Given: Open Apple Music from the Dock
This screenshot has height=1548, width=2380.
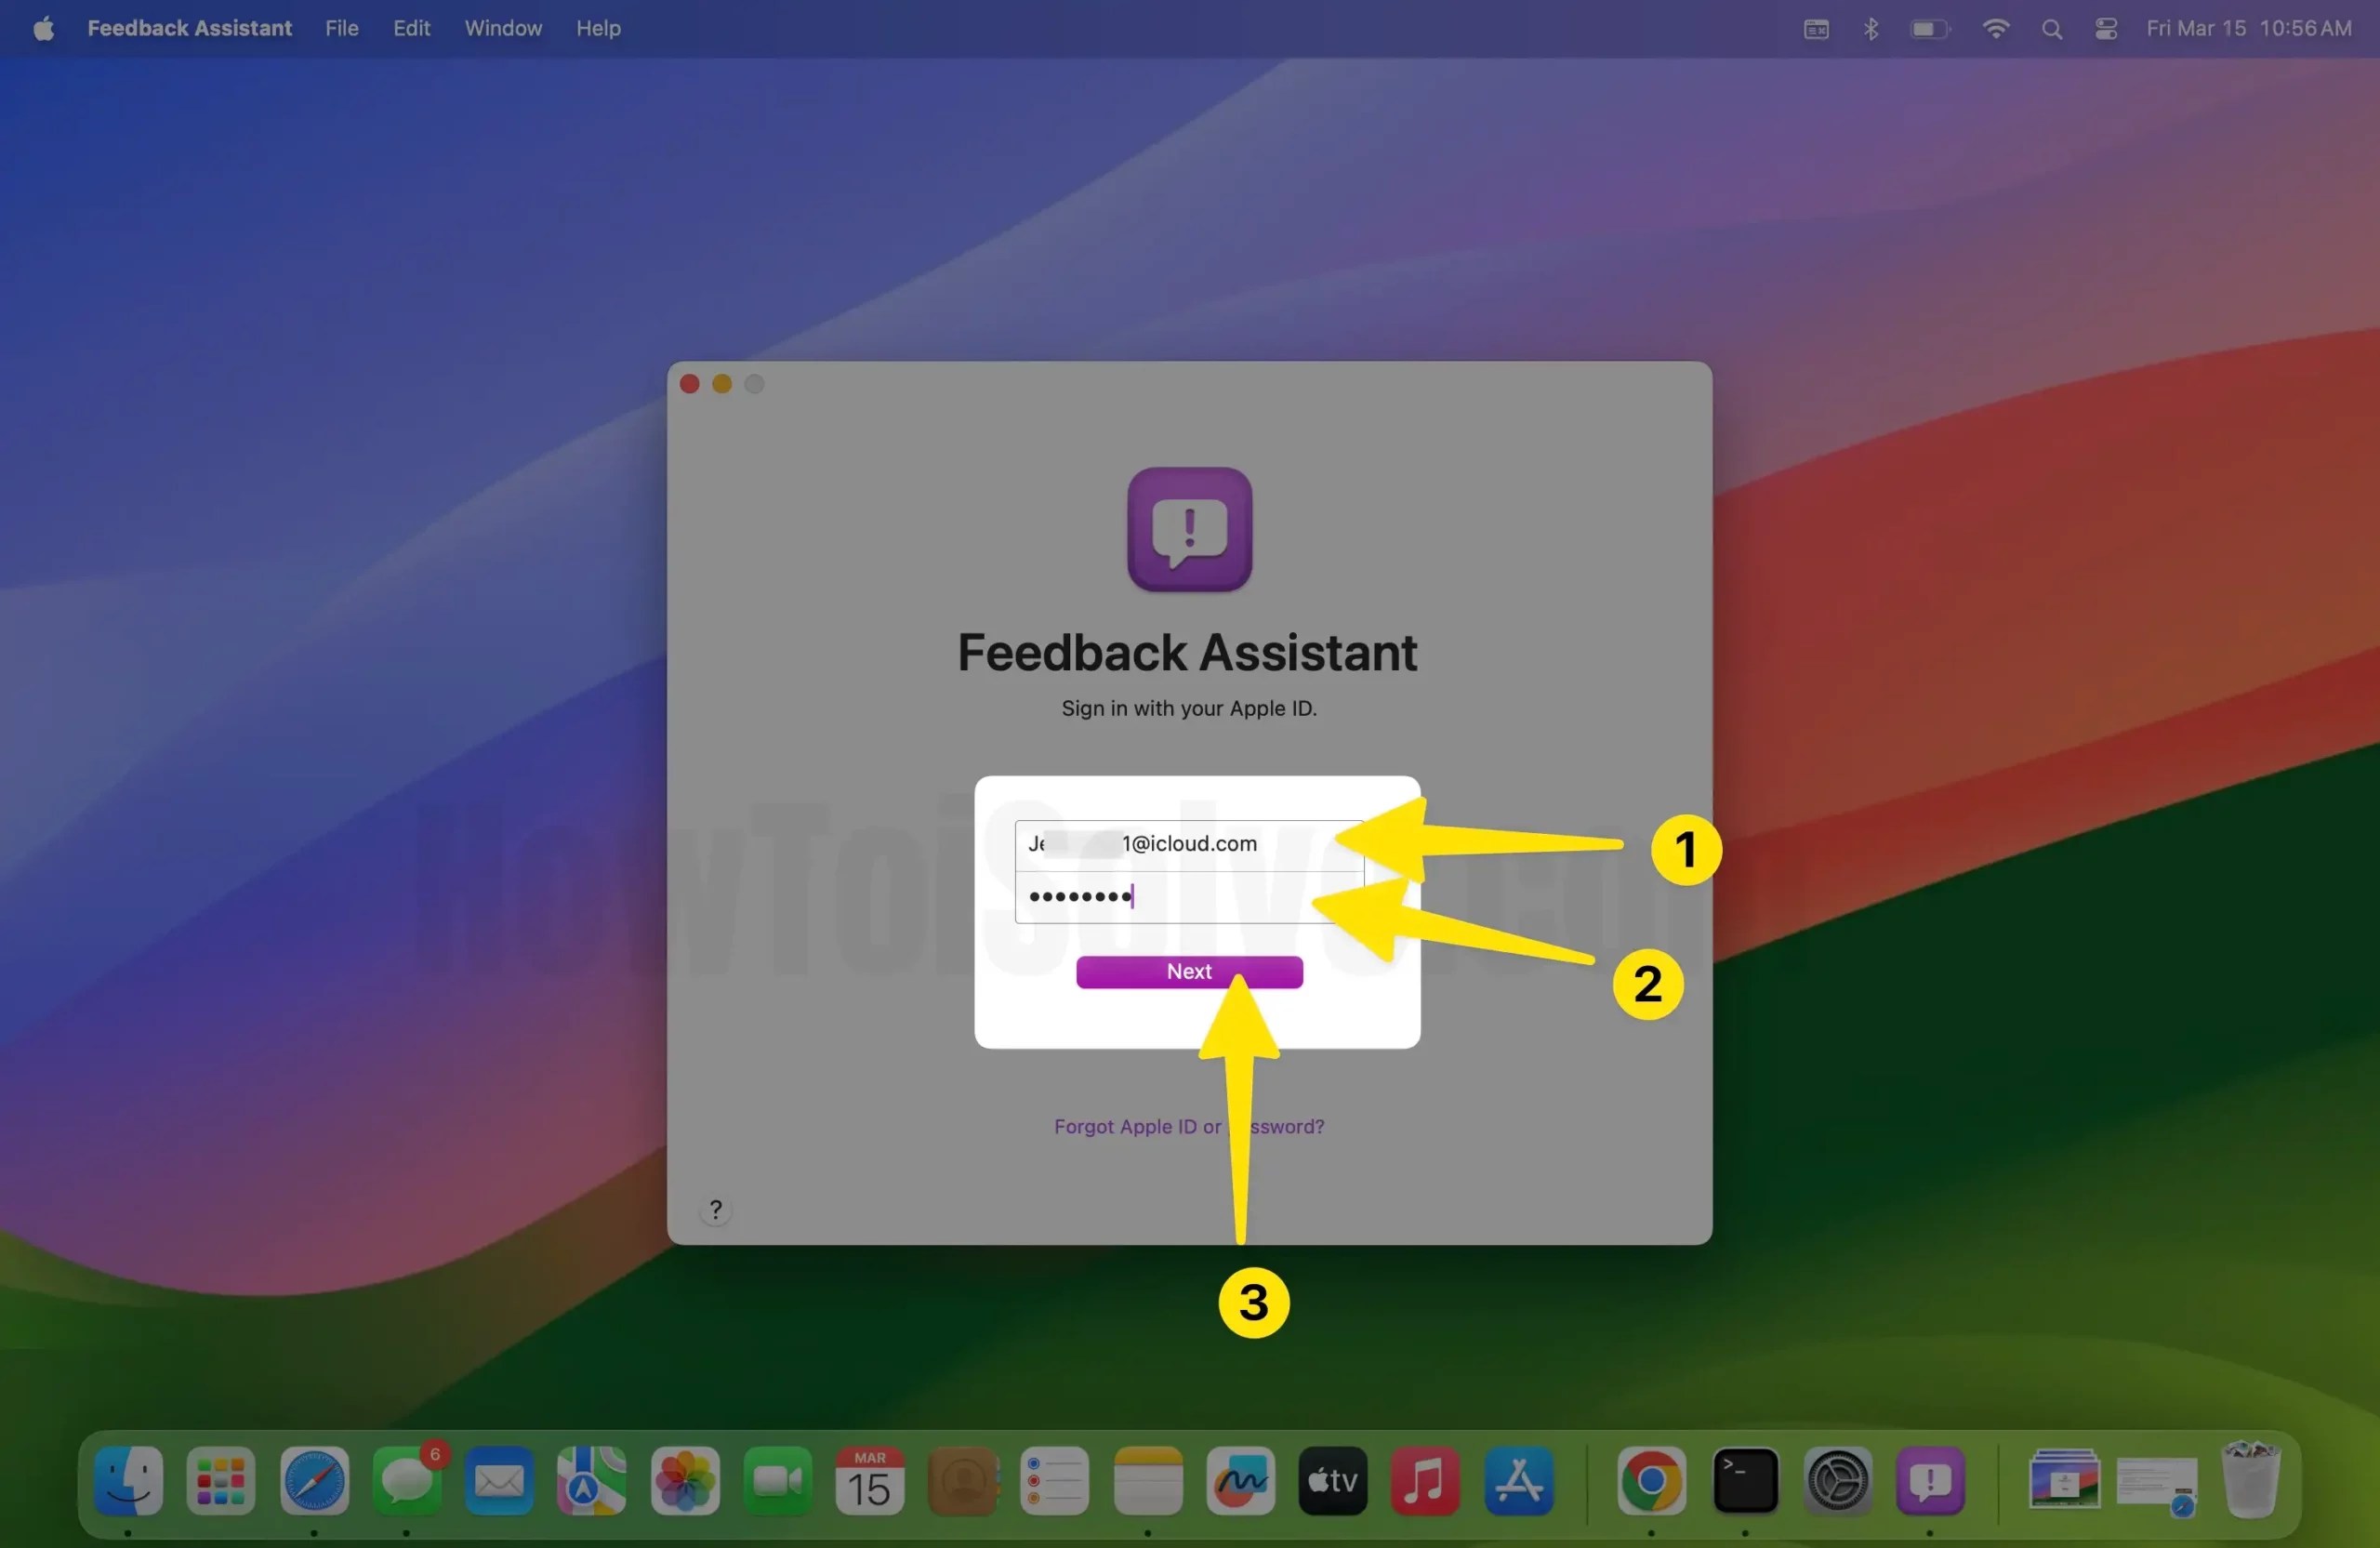Looking at the screenshot, I should [x=1425, y=1483].
